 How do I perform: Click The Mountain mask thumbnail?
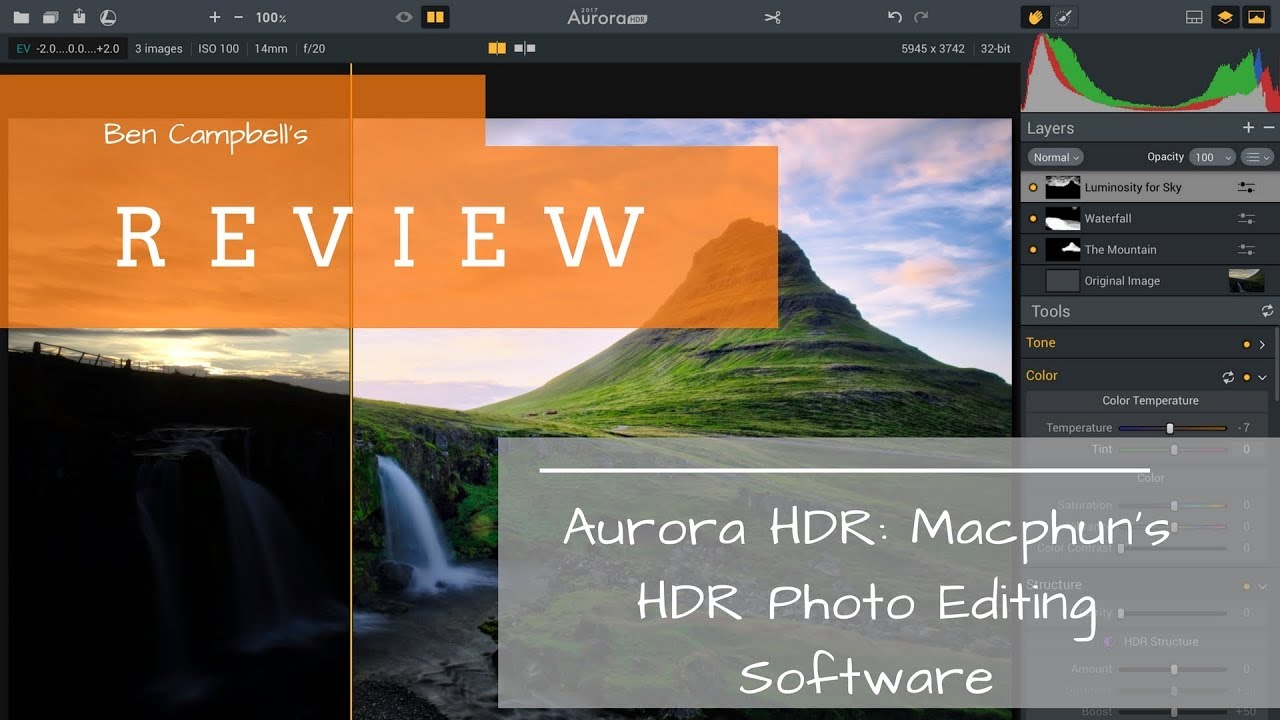click(1062, 249)
